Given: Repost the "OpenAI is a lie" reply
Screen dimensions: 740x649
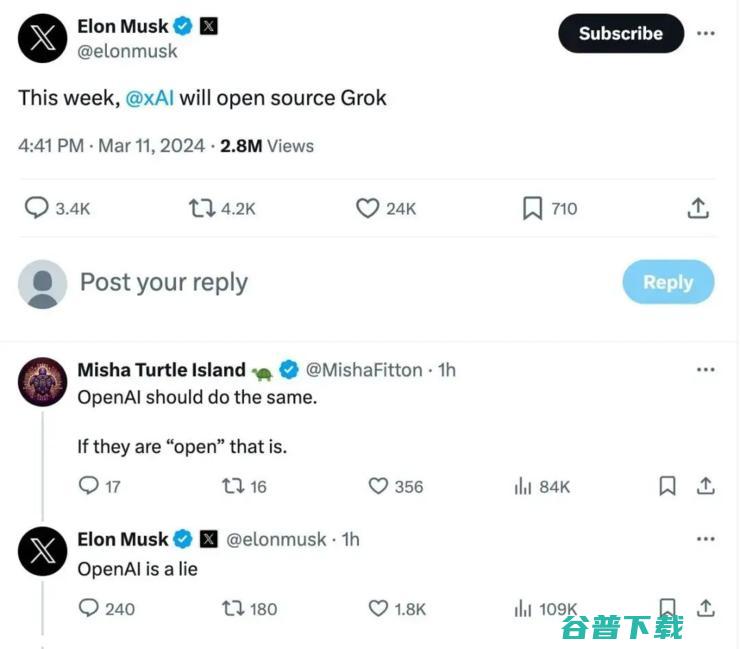Looking at the screenshot, I should coord(230,608).
